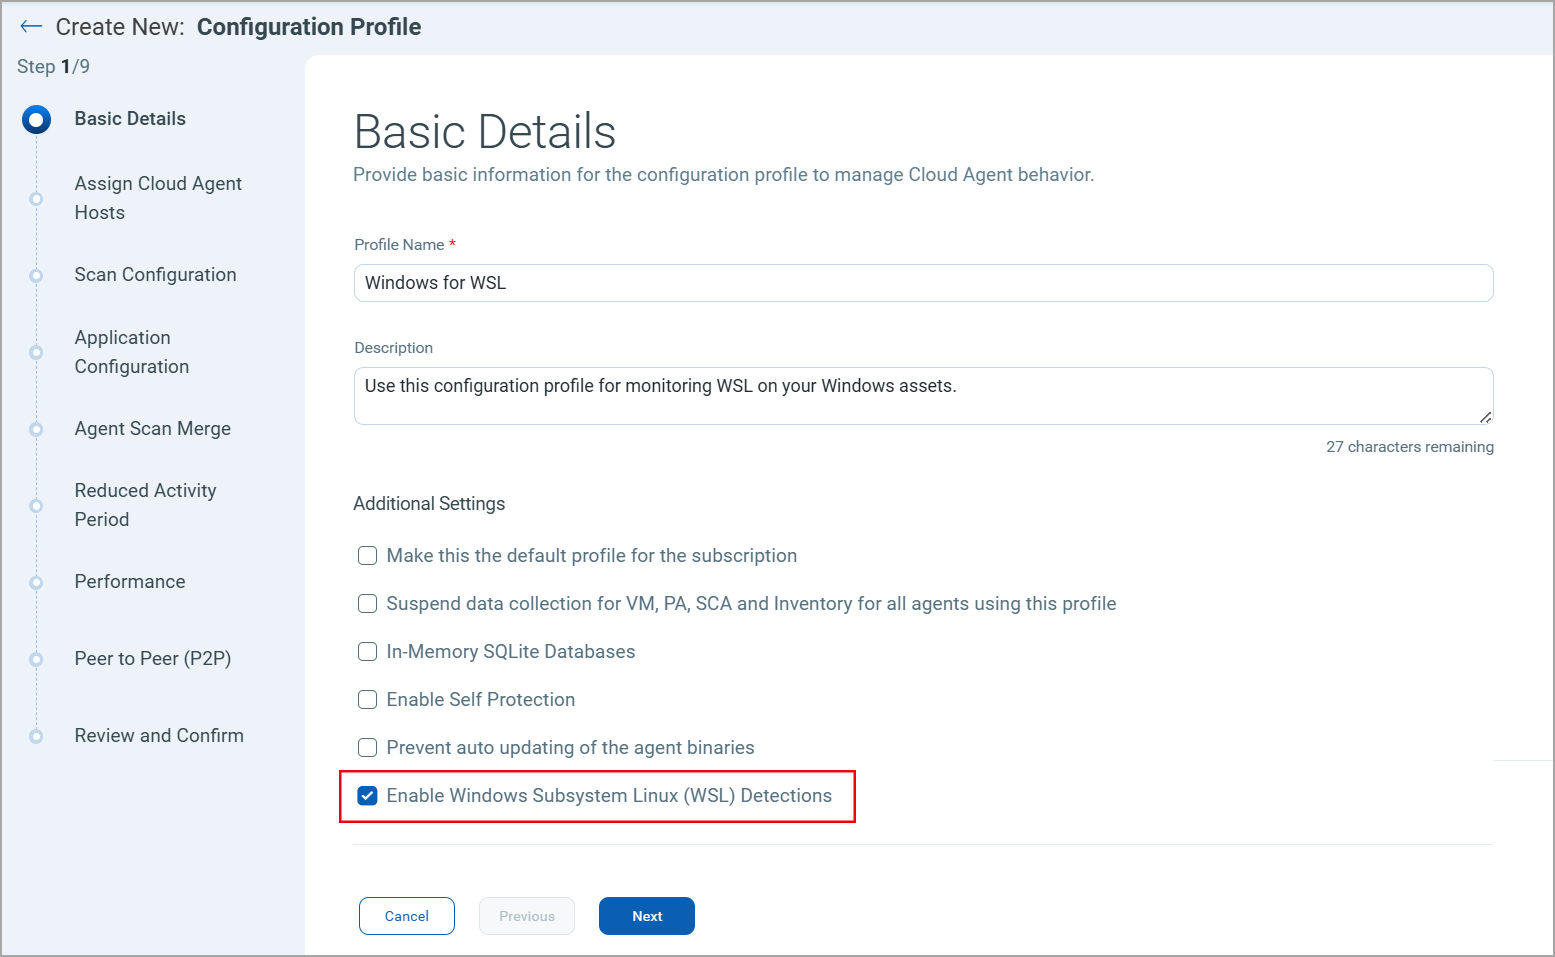The image size is (1555, 957).
Task: Select the Agent Scan Merge step
Action: click(152, 429)
